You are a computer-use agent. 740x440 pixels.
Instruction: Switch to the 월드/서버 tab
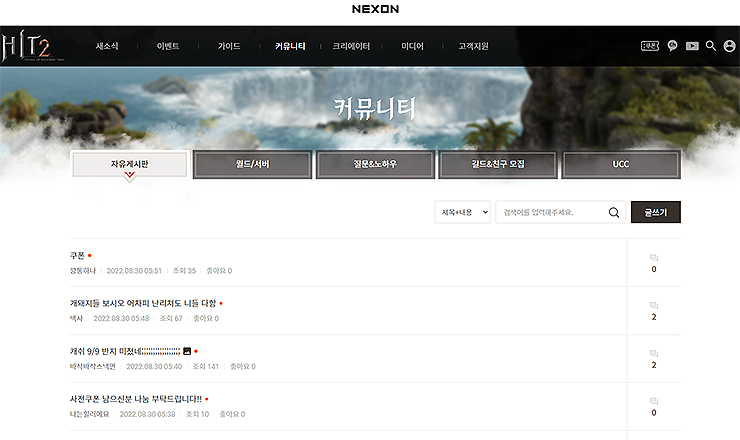point(252,164)
